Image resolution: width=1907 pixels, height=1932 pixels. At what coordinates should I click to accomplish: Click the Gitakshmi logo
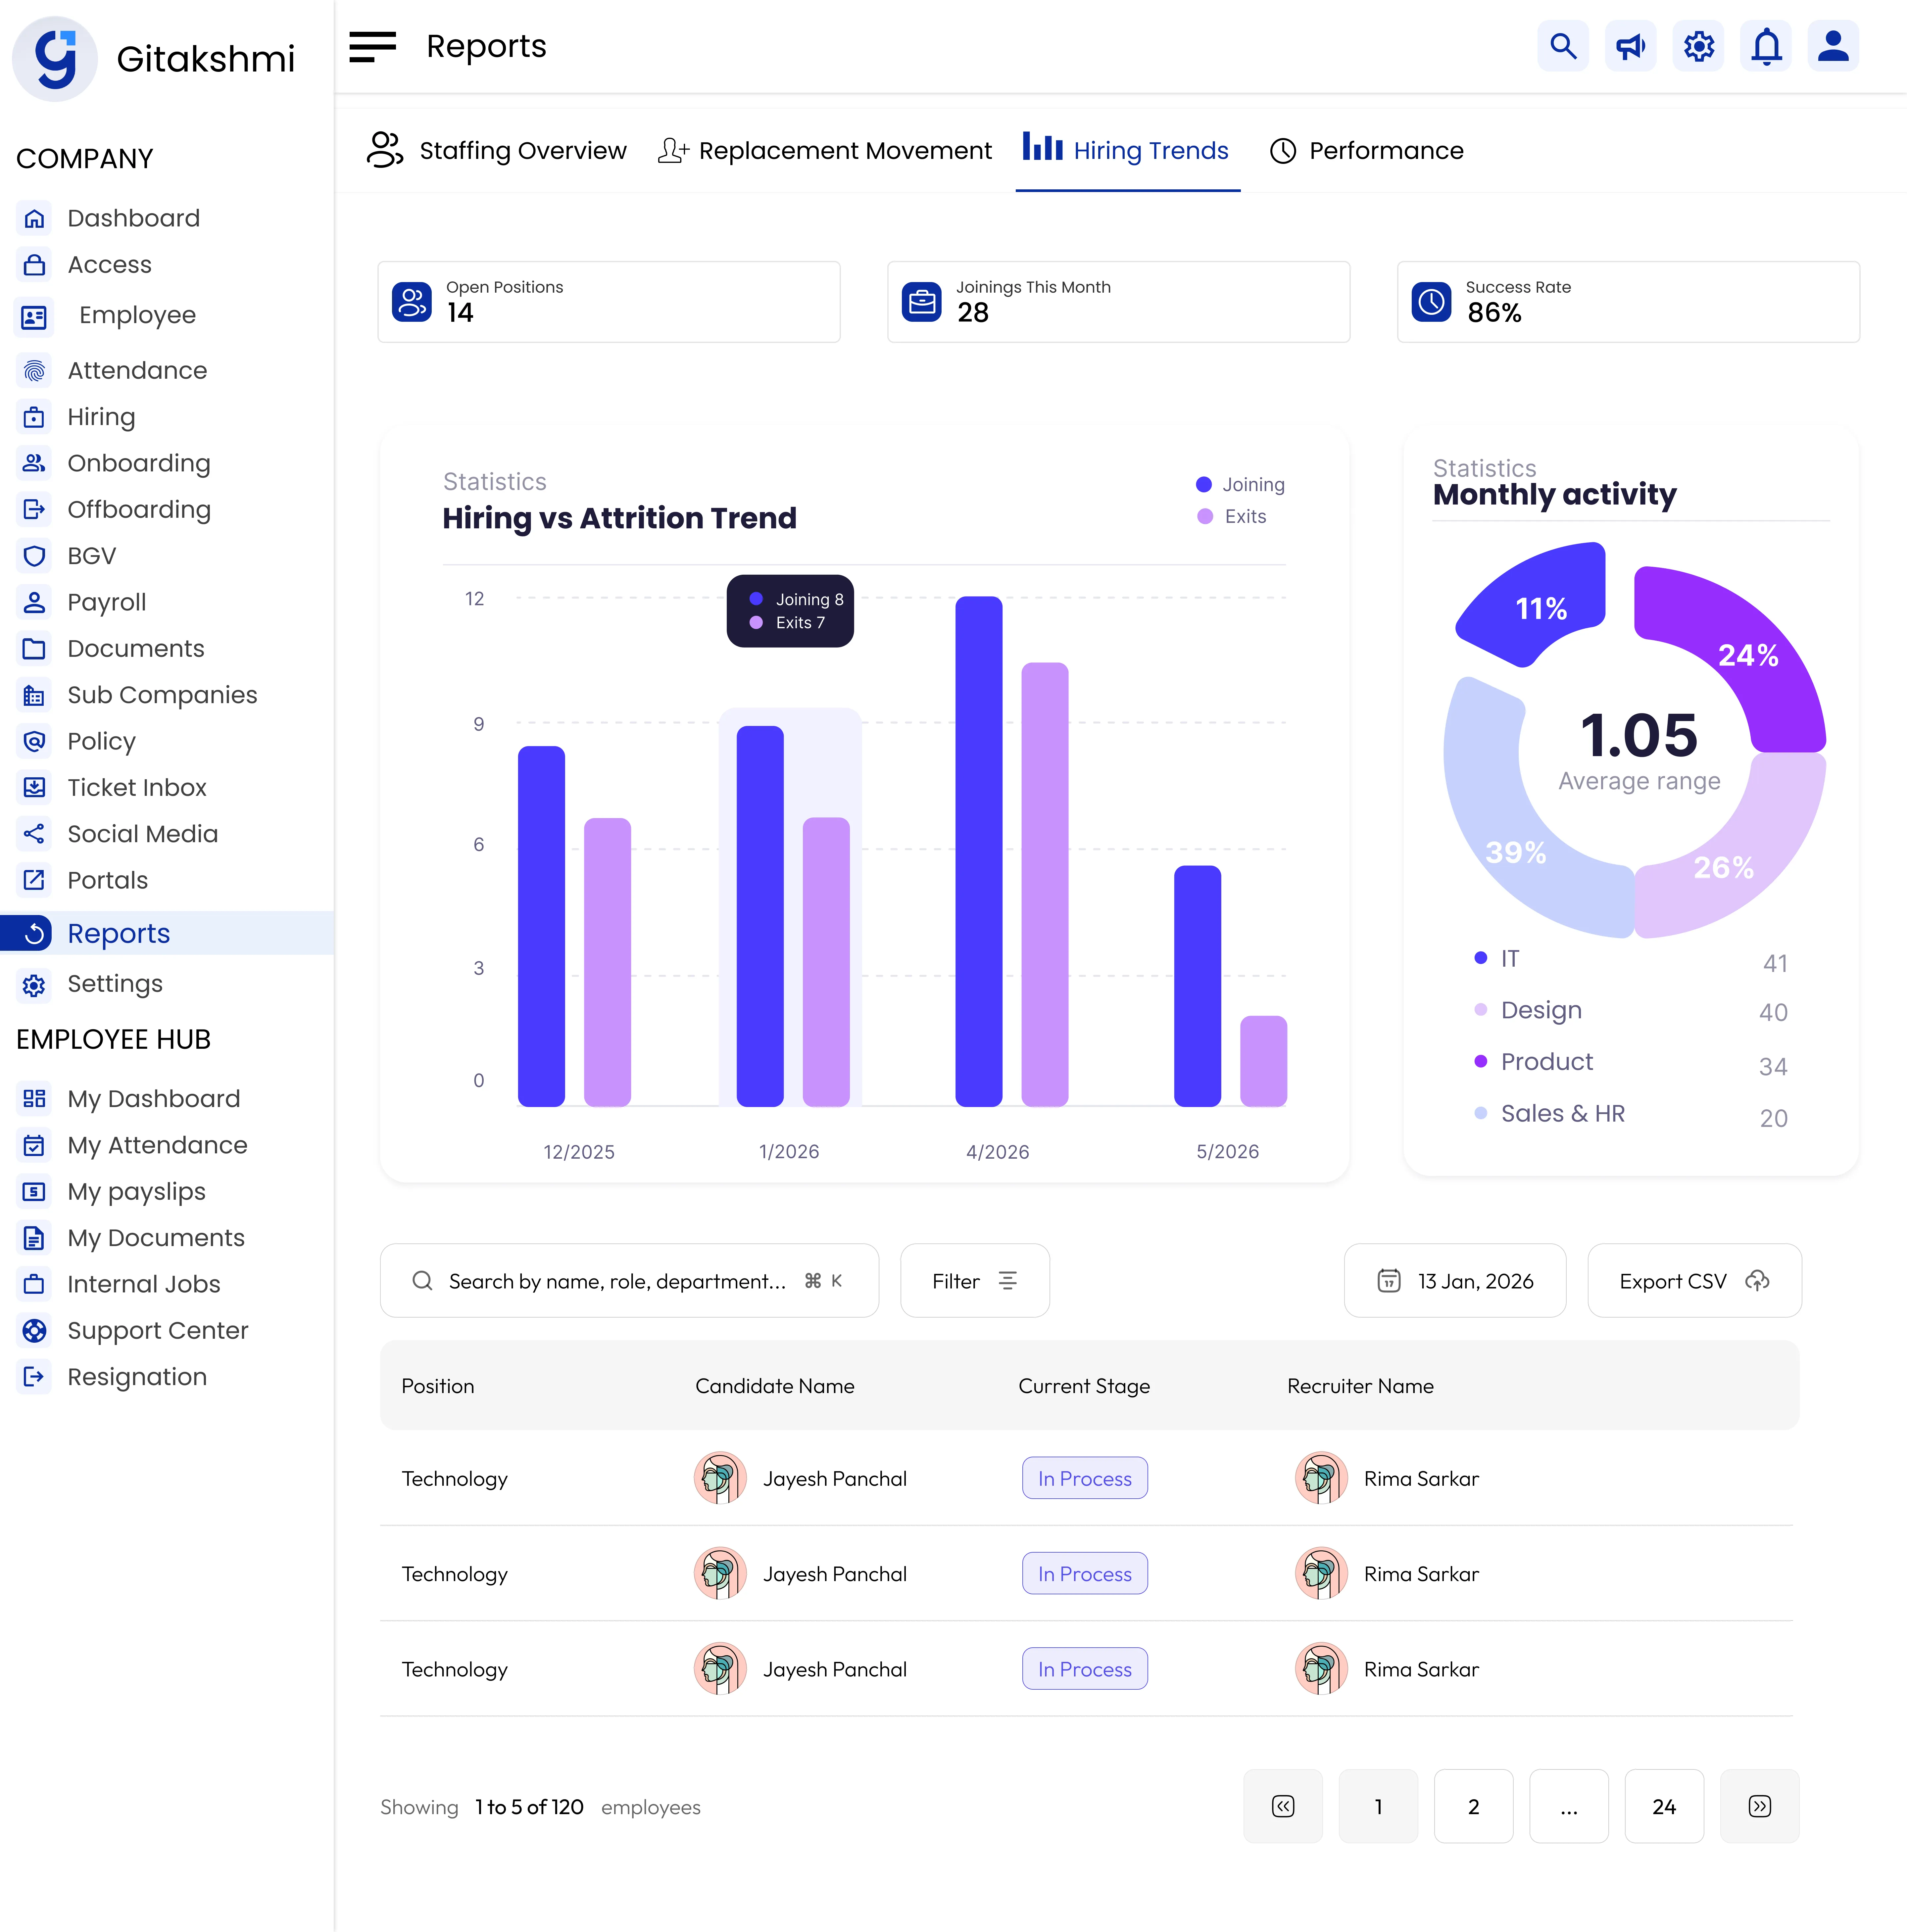pos(55,59)
